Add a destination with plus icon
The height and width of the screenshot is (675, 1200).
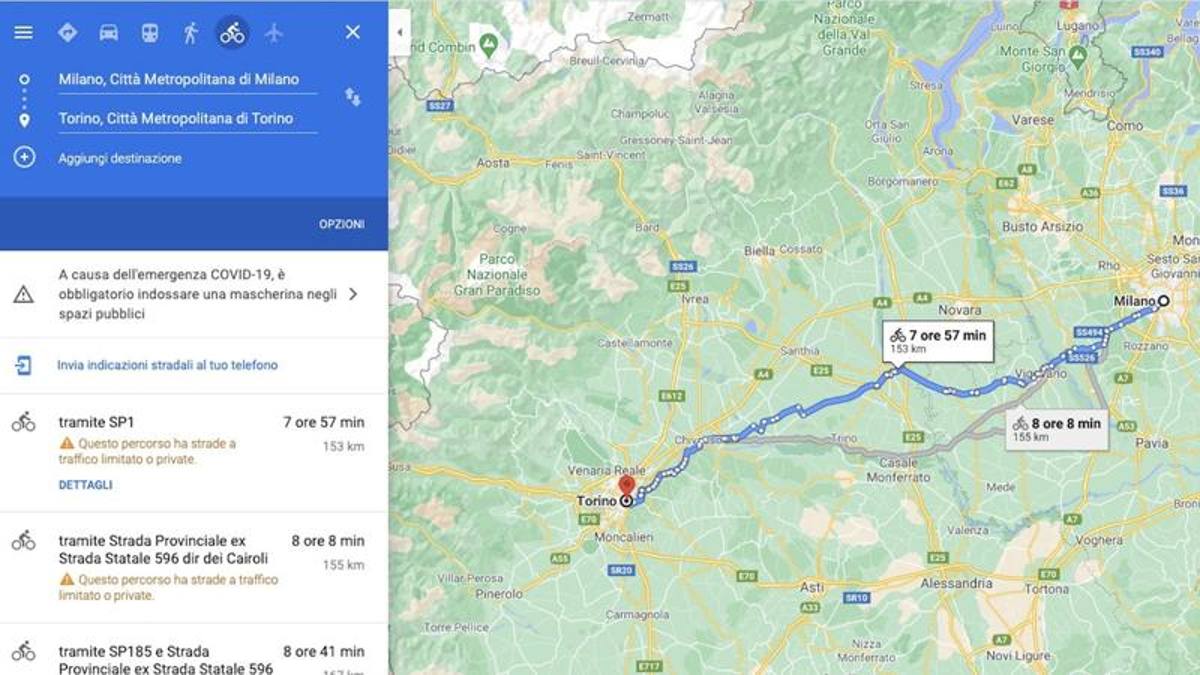point(24,158)
